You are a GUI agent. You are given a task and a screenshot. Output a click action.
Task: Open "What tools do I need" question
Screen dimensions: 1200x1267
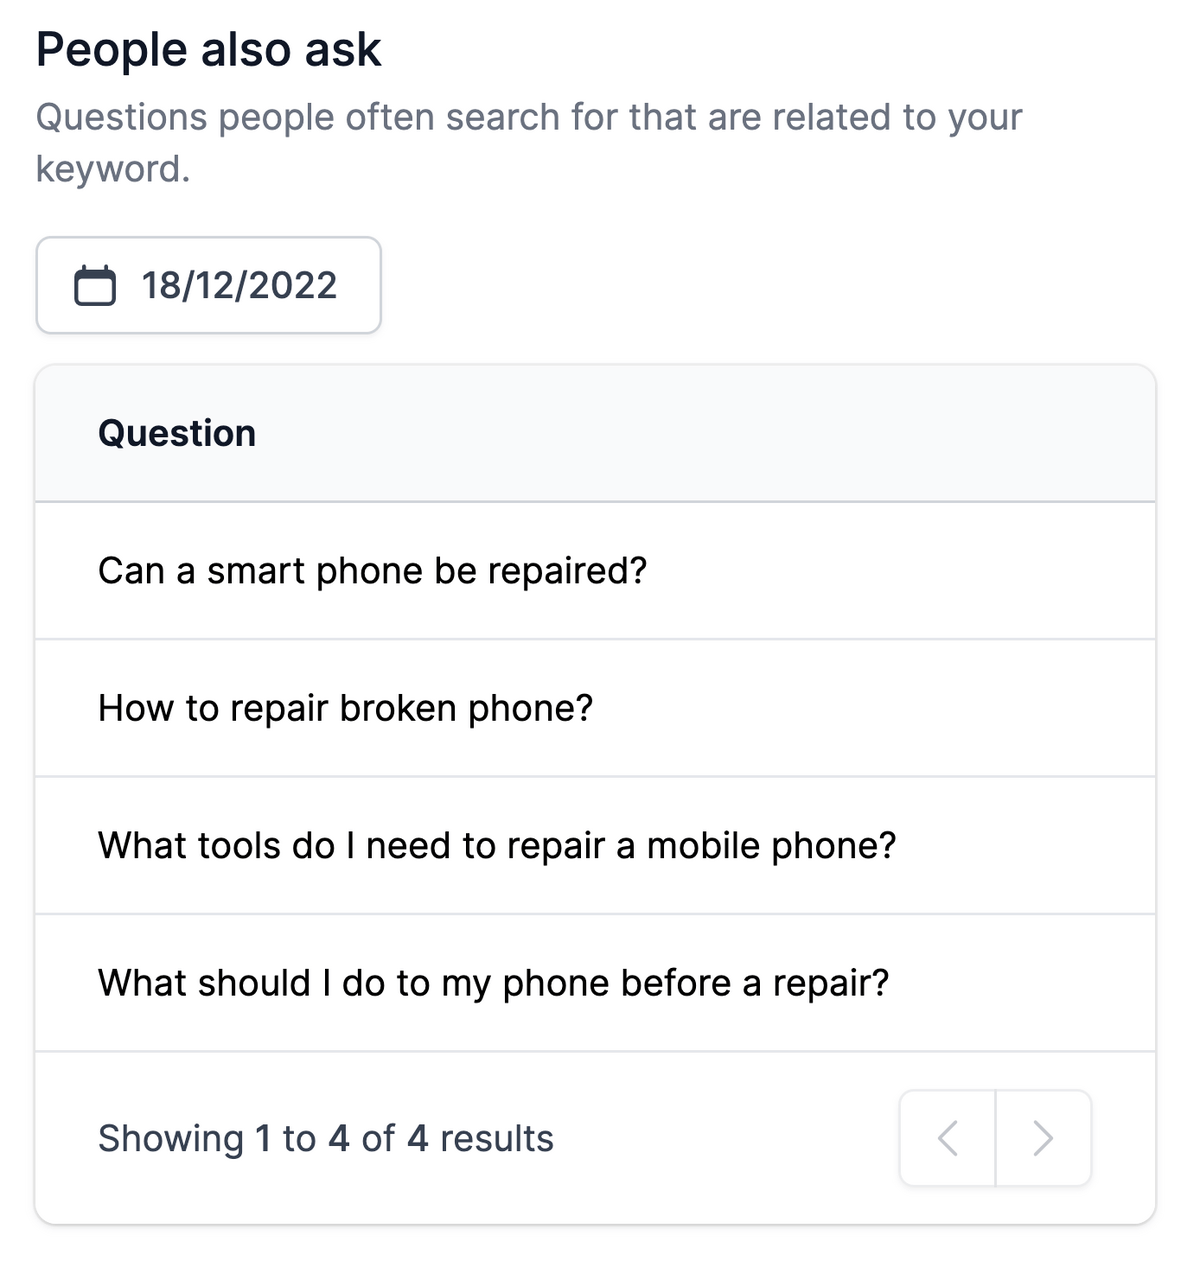[x=595, y=845]
